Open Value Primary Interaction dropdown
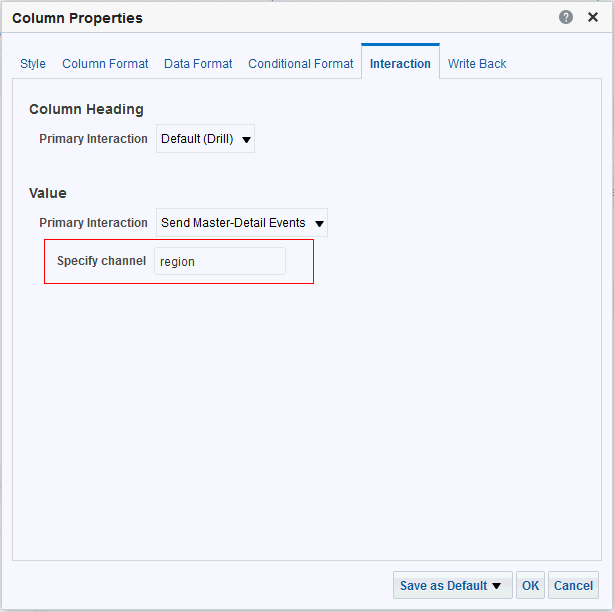Viewport: 614px width, 612px height. (241, 223)
